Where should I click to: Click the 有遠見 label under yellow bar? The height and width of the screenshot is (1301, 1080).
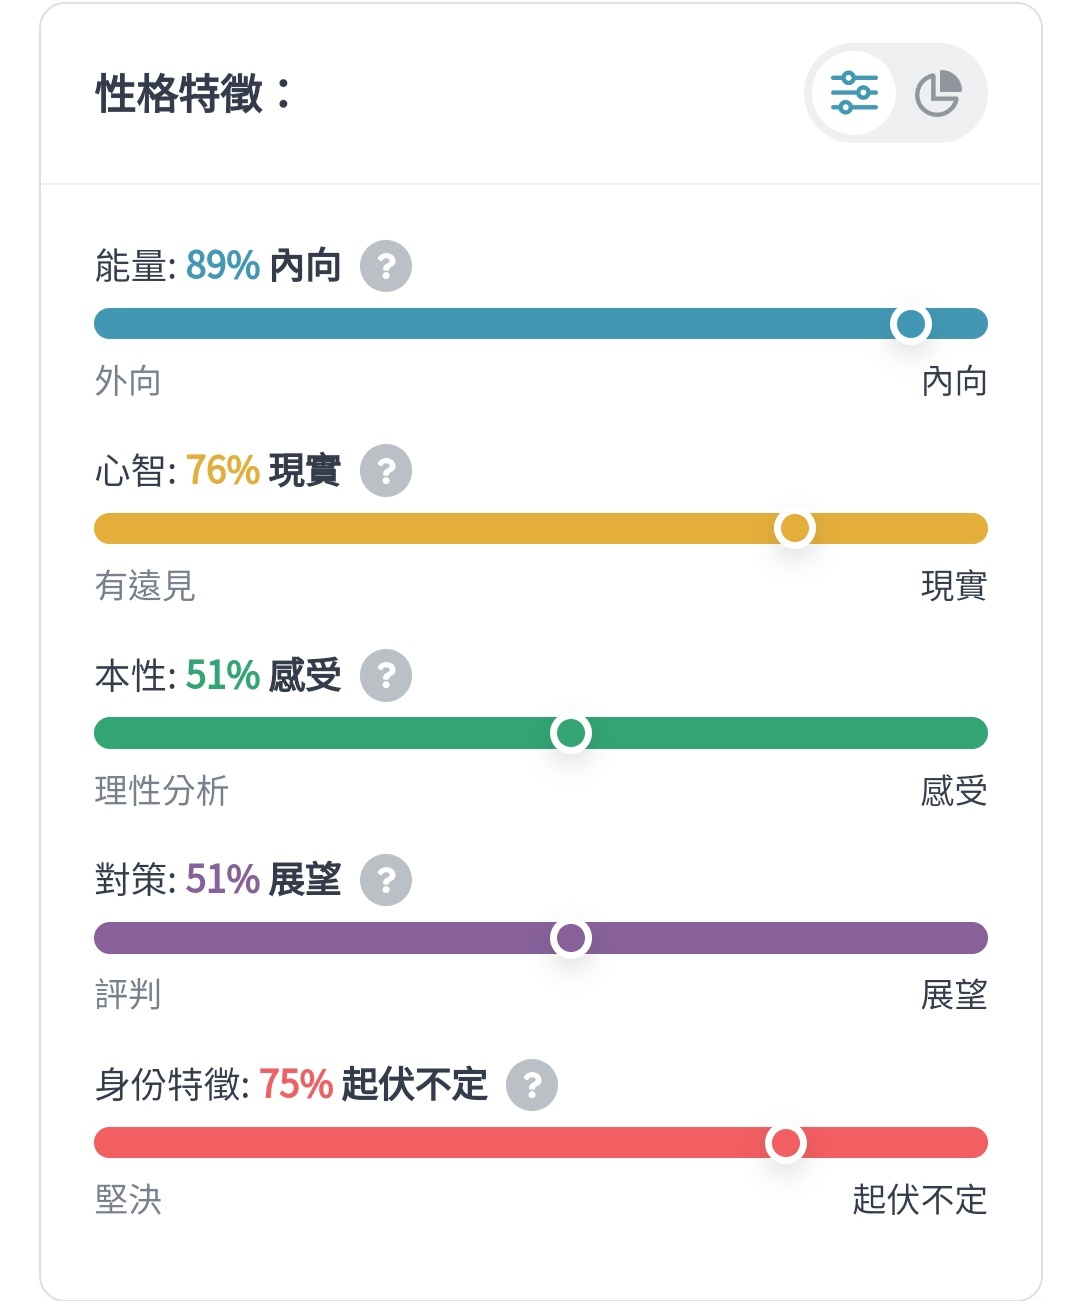tap(145, 586)
